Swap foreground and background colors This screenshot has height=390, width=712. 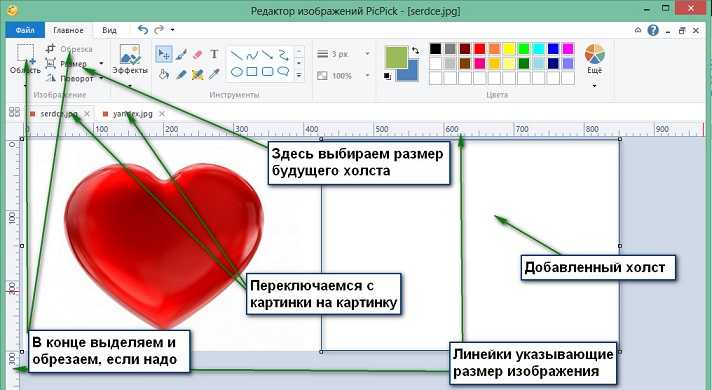click(x=415, y=50)
